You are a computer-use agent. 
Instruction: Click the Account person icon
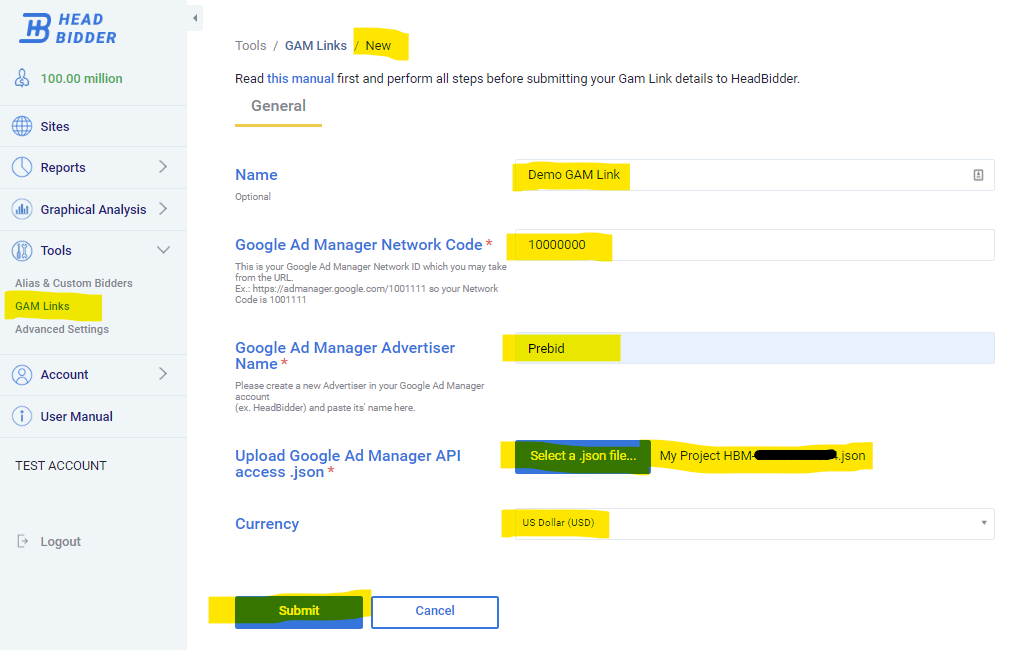(x=22, y=375)
